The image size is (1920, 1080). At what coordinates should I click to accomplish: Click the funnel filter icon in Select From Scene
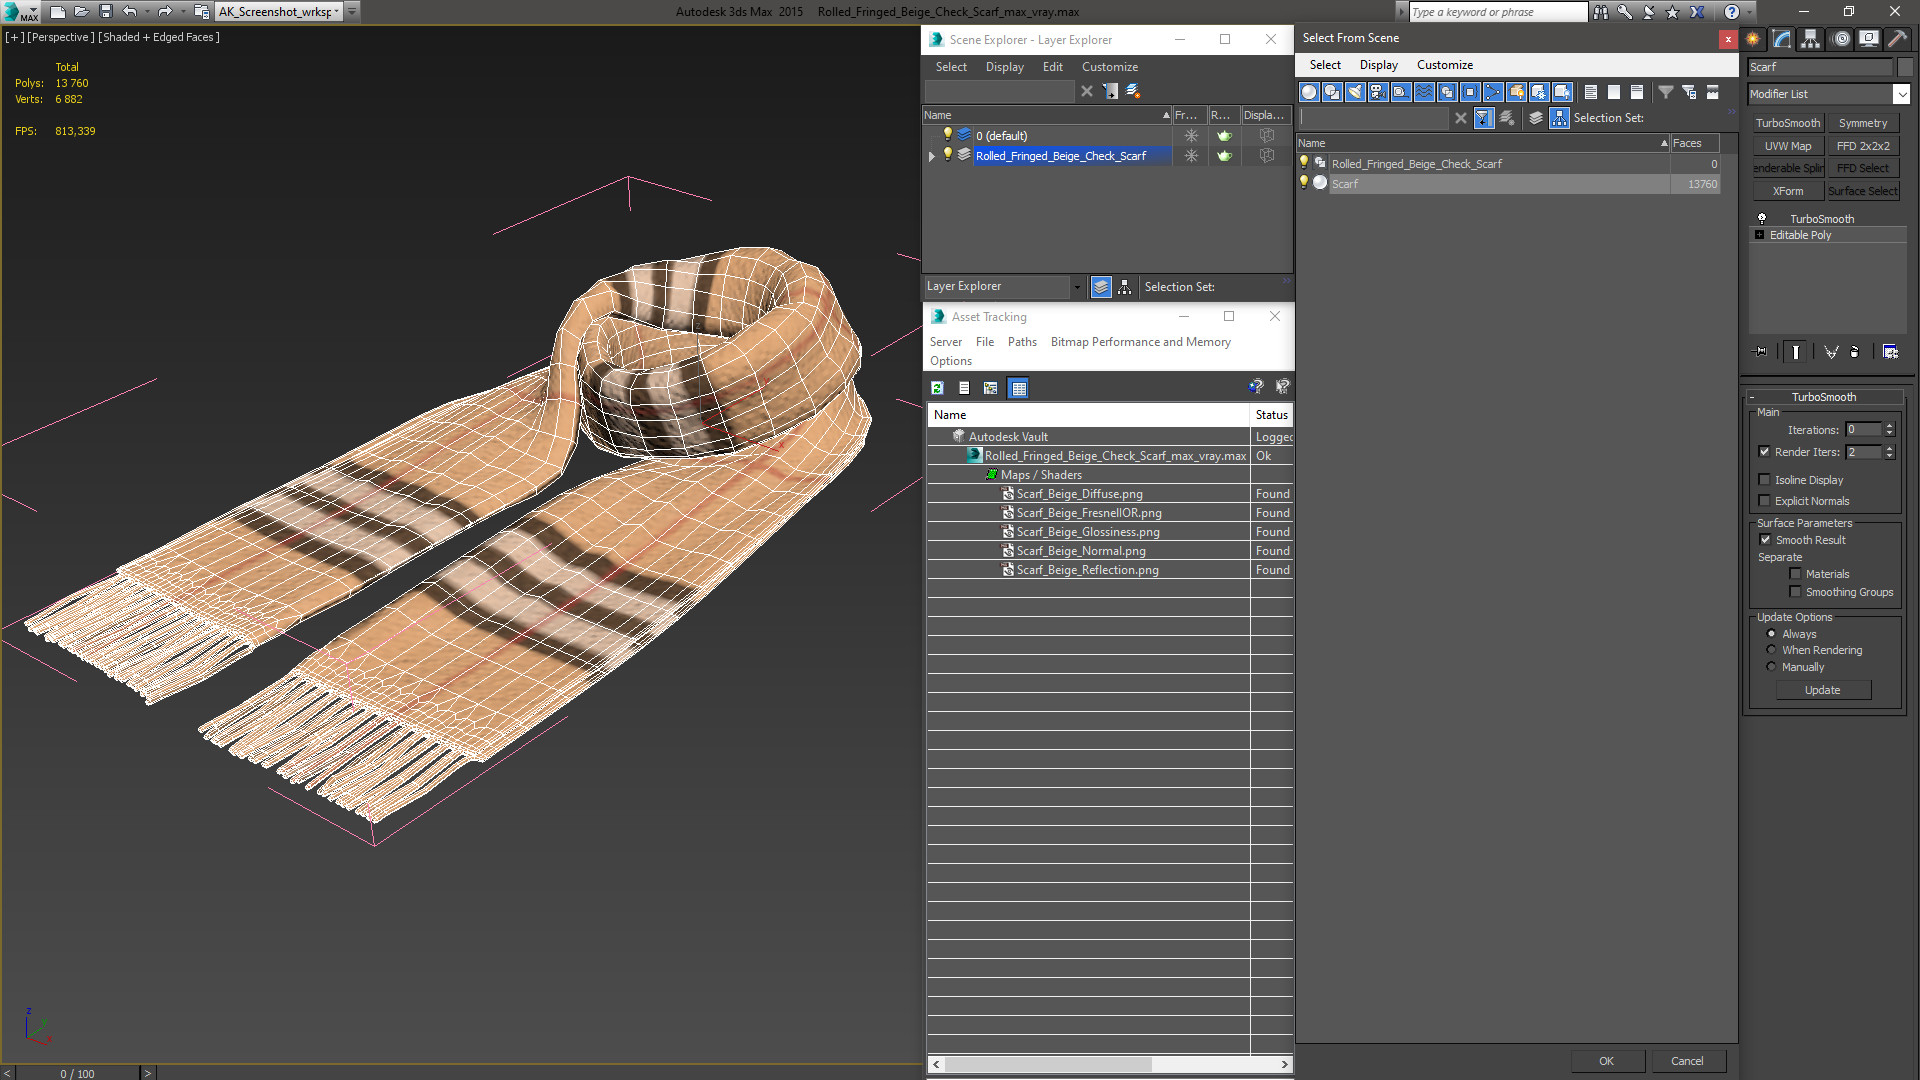[1666, 92]
